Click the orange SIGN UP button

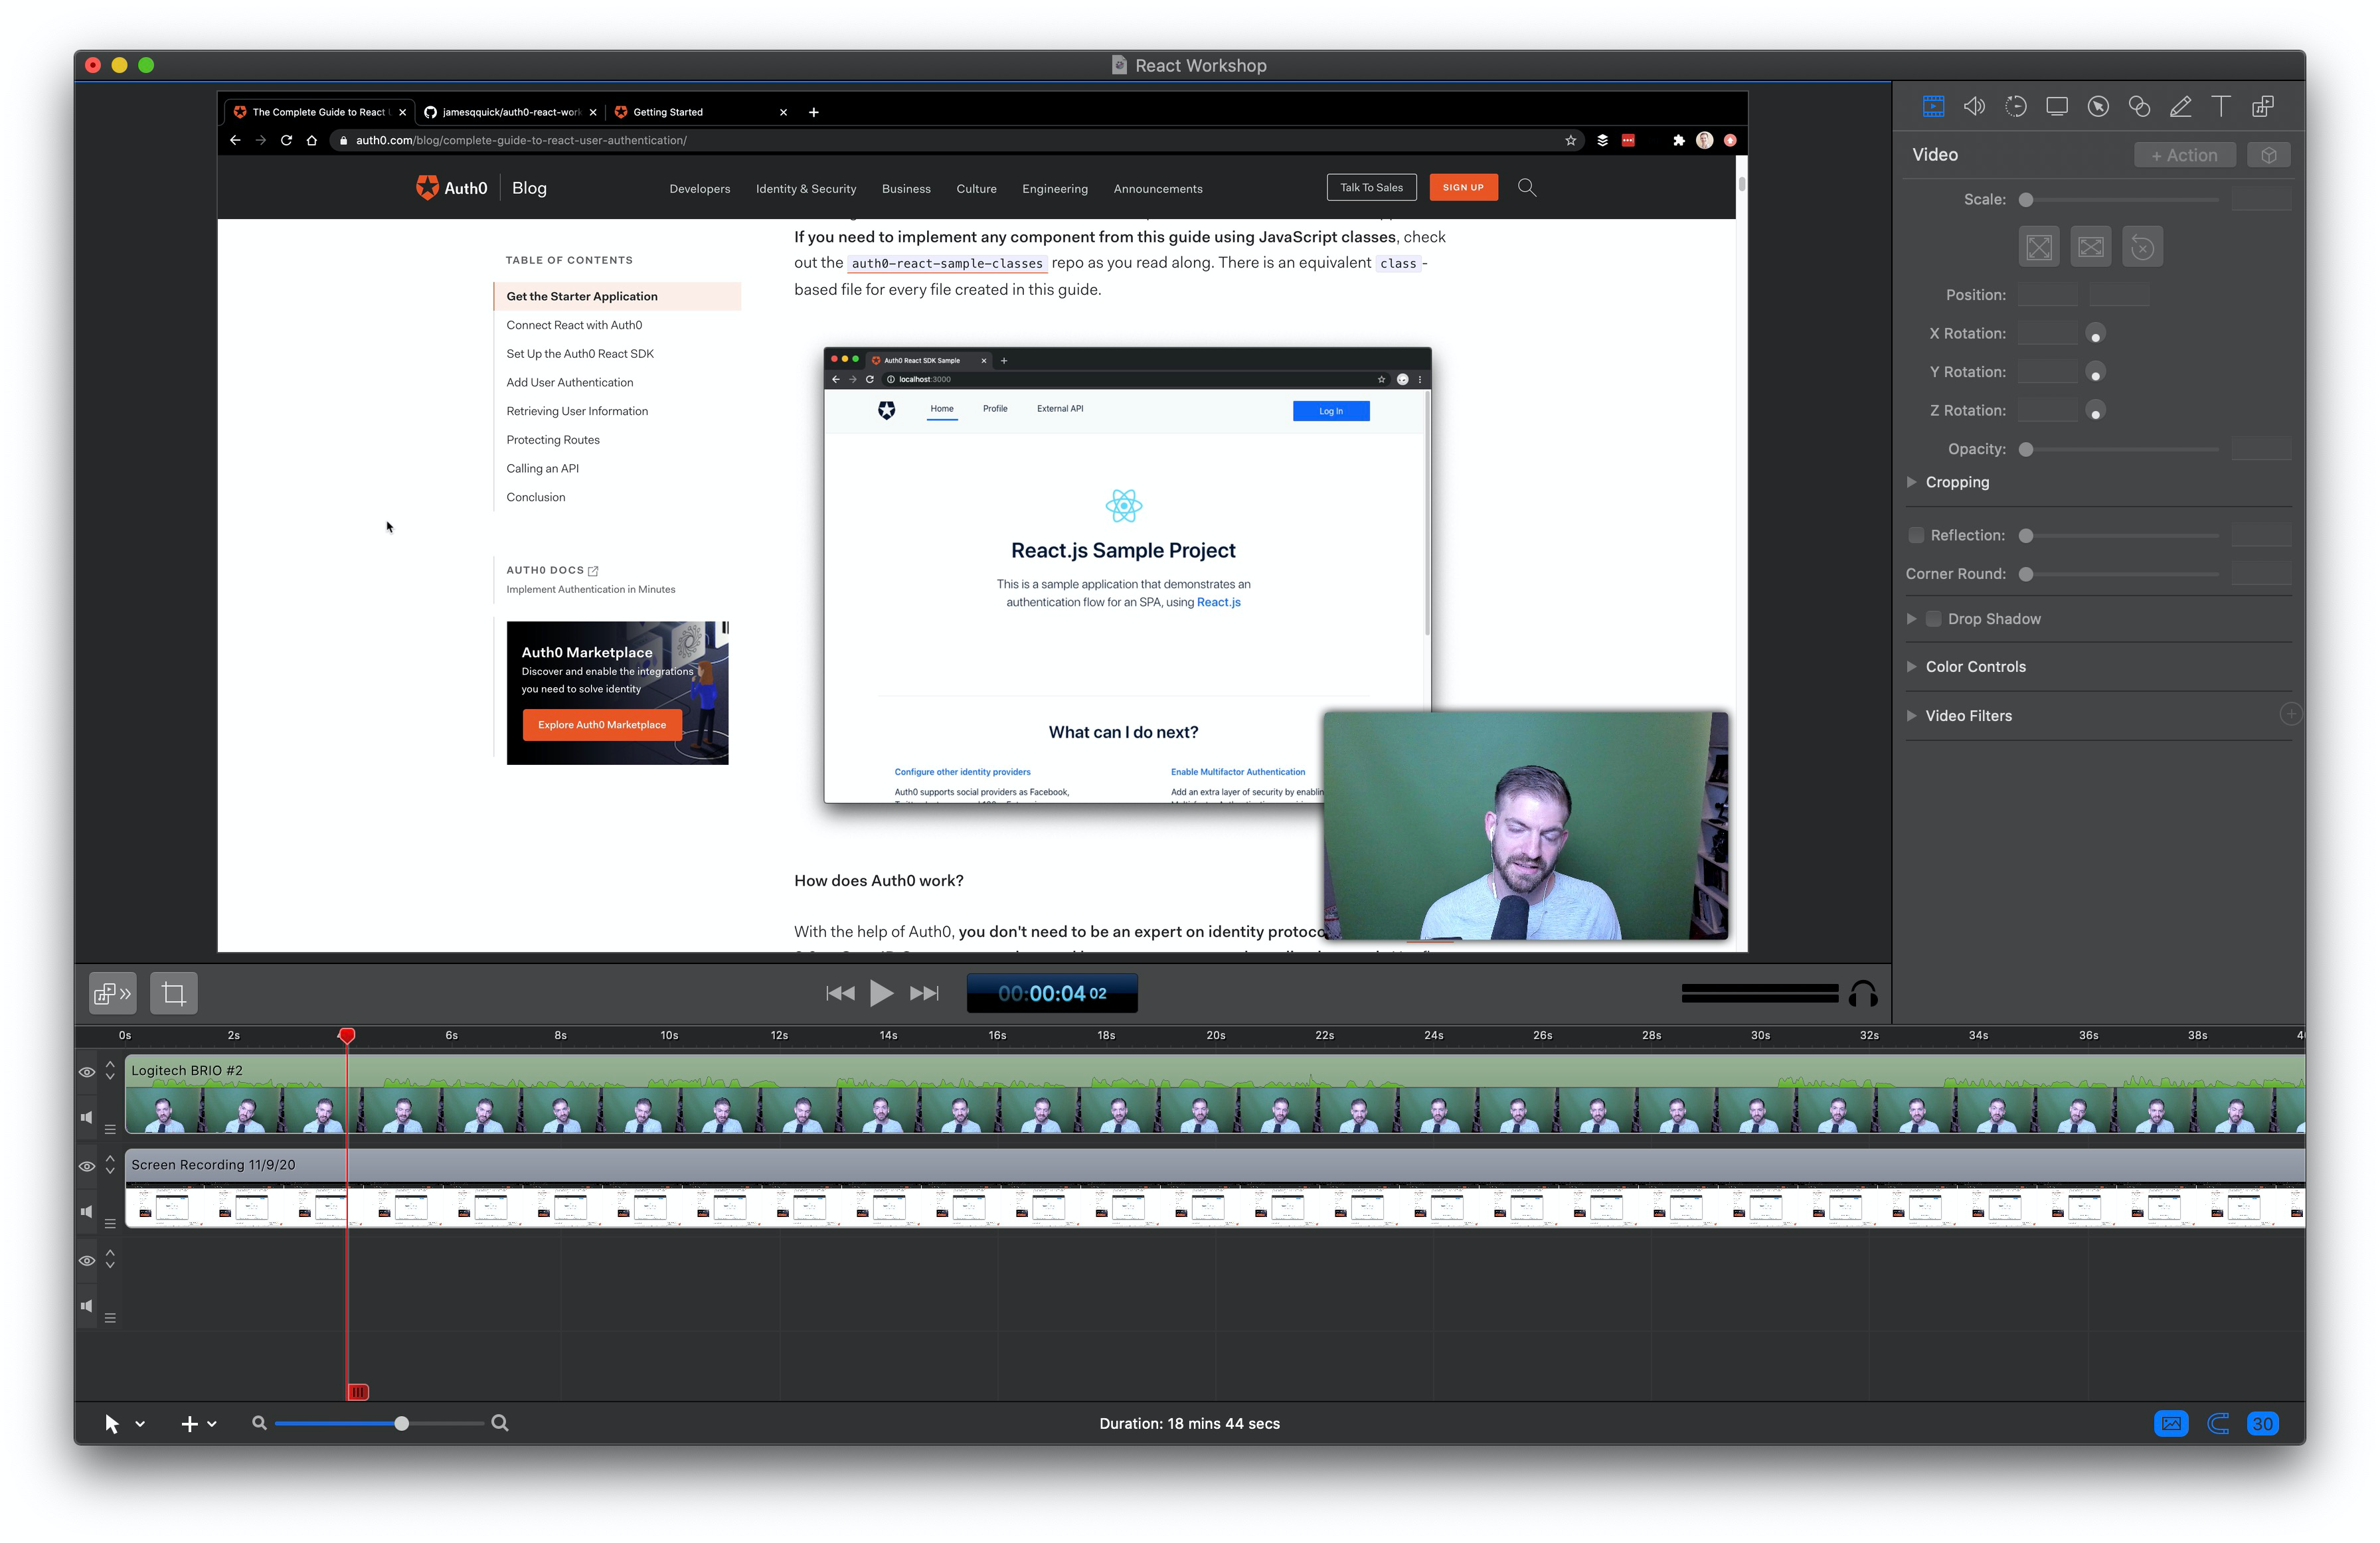pyautogui.click(x=1463, y=187)
